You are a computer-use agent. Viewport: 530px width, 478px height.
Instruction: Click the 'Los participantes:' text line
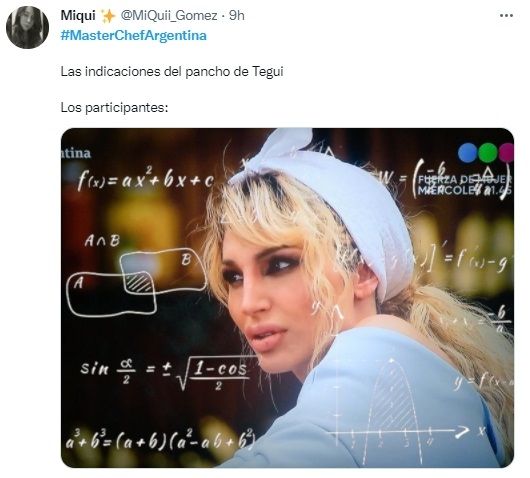point(114,108)
